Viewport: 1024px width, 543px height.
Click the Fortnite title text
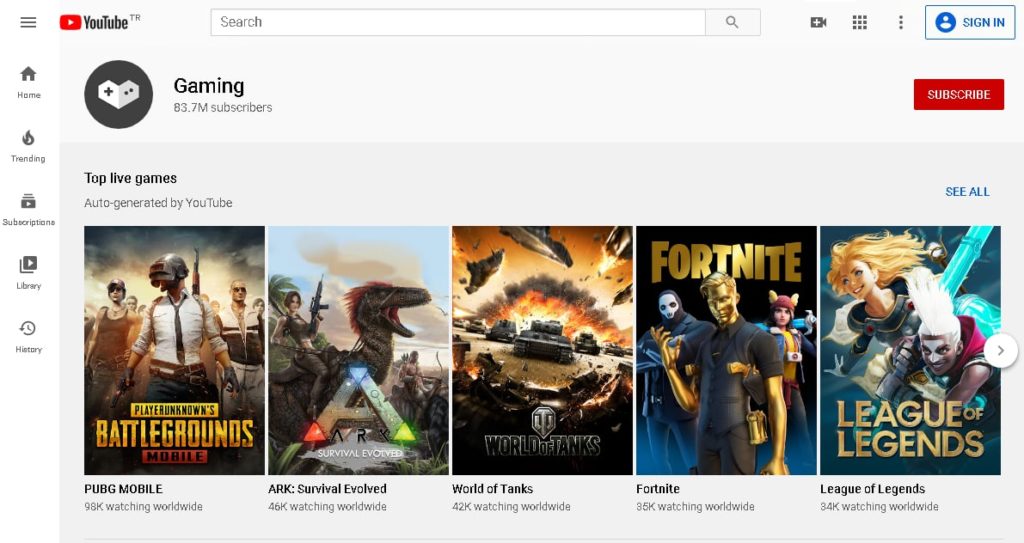pos(658,489)
